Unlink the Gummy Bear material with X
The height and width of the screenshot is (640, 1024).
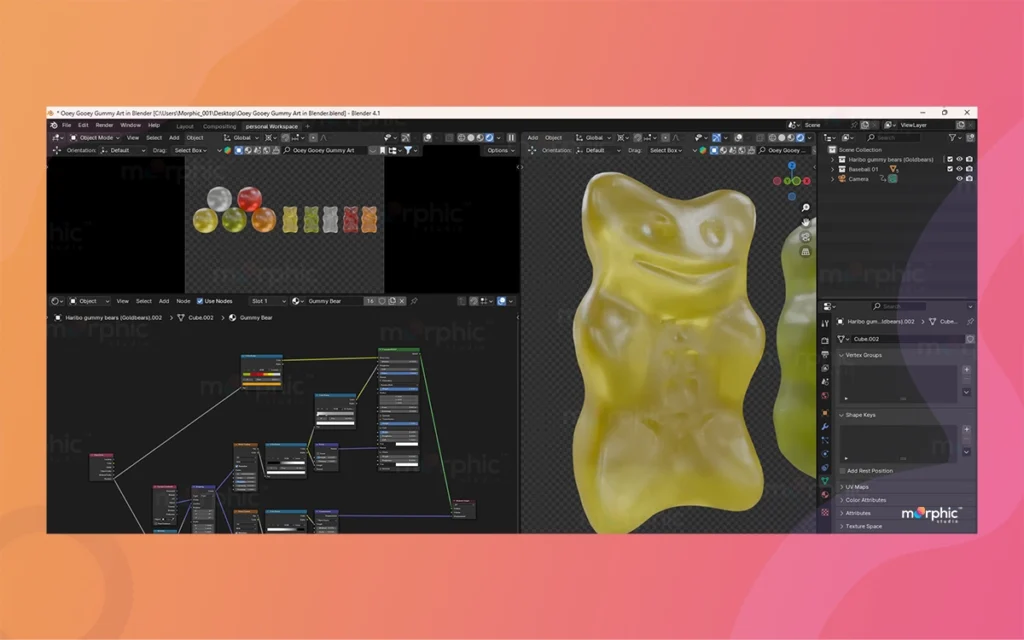(403, 301)
